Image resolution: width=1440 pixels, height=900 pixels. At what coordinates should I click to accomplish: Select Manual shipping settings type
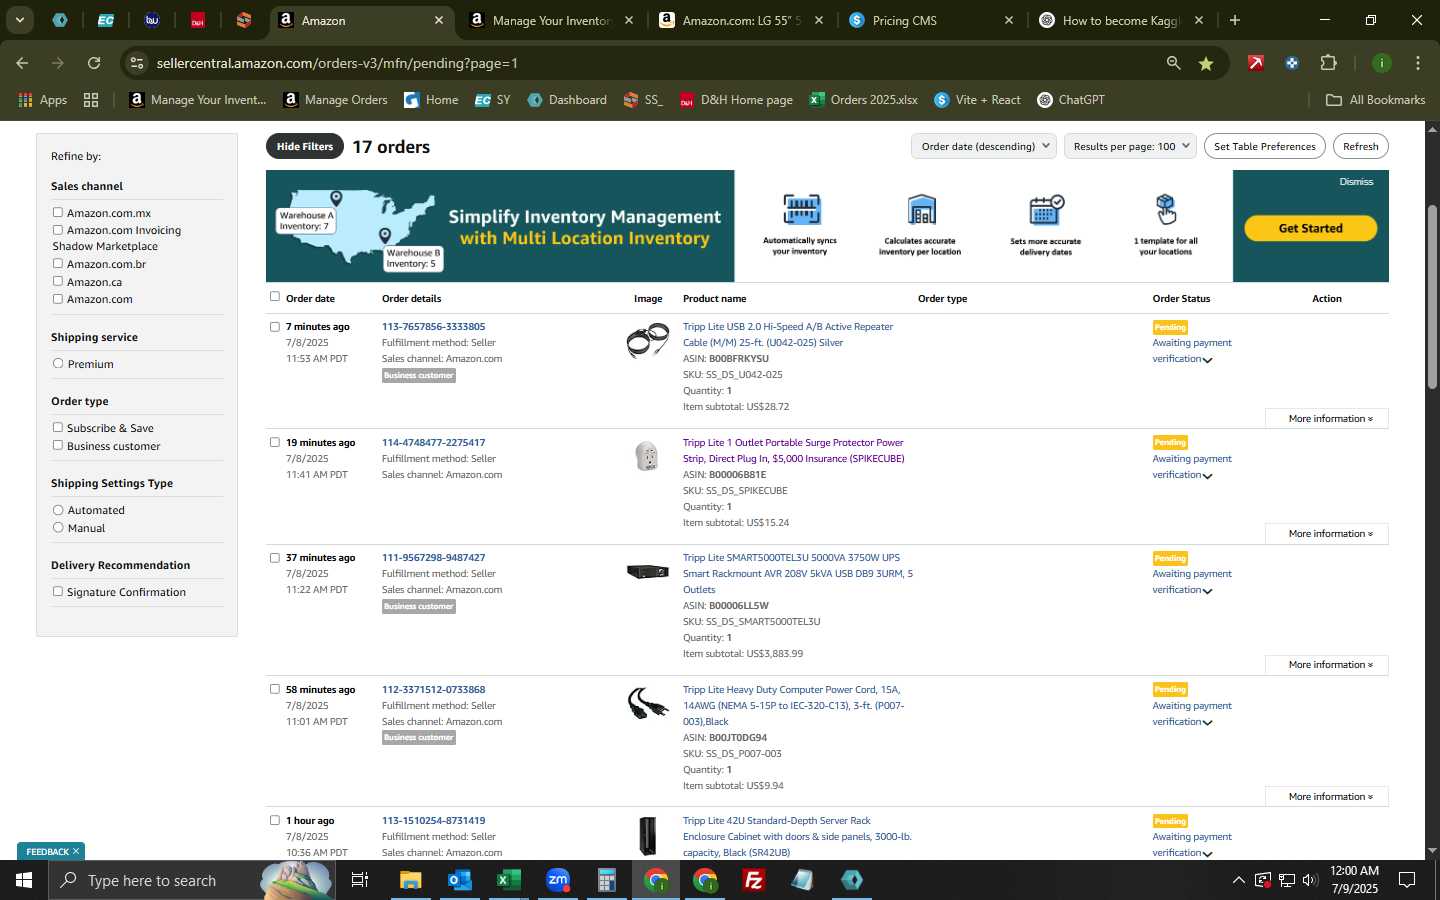(58, 527)
